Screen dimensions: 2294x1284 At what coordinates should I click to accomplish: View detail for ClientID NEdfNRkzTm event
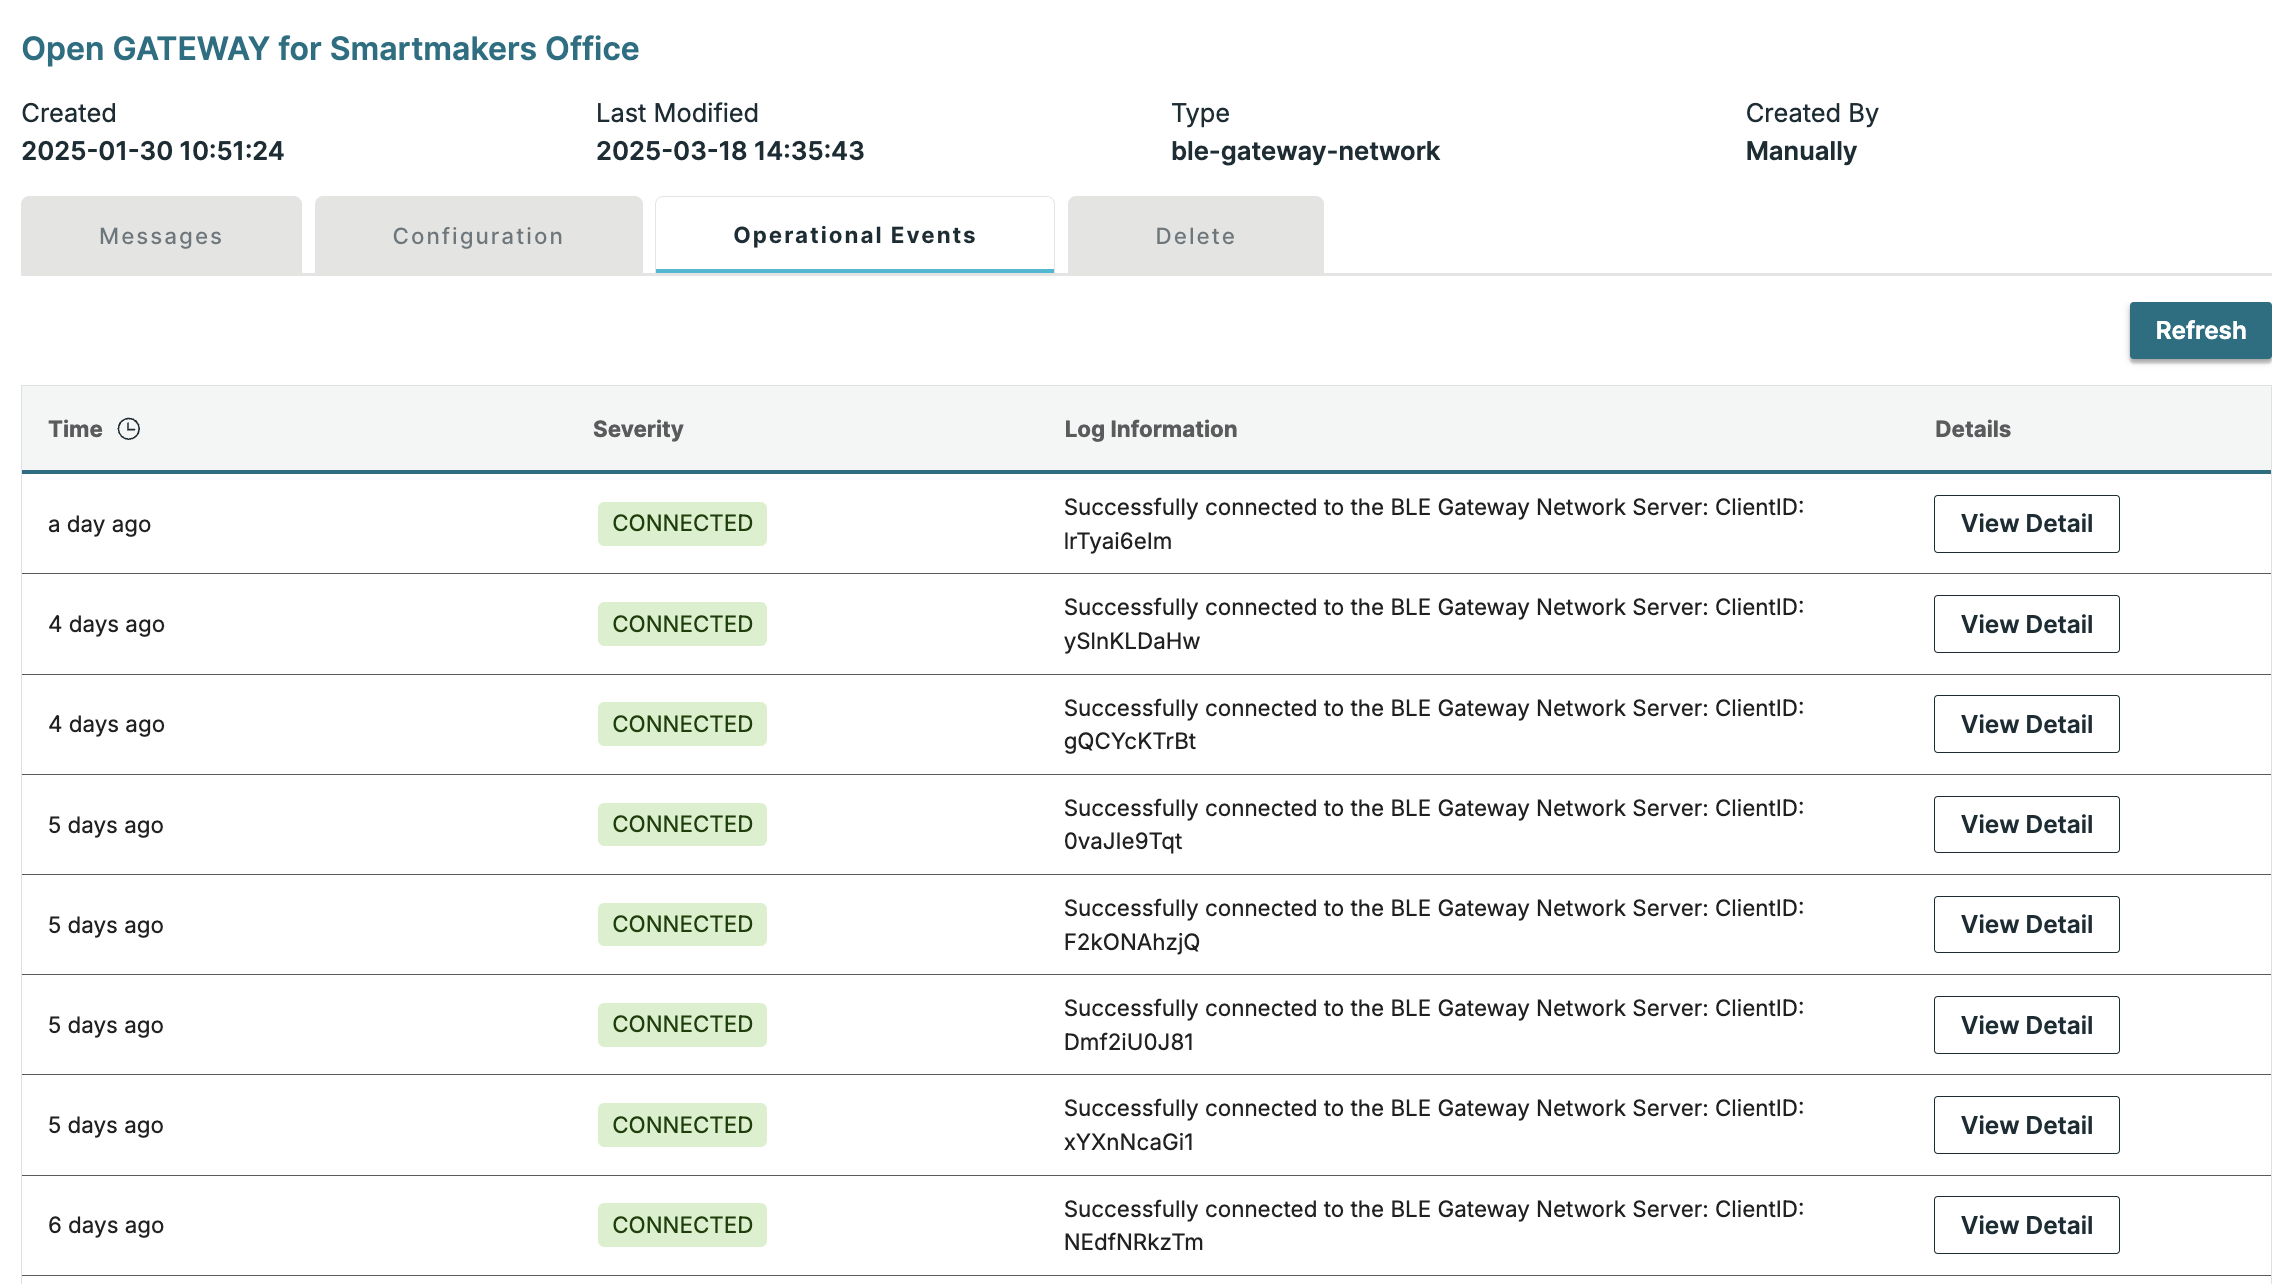coord(2026,1225)
